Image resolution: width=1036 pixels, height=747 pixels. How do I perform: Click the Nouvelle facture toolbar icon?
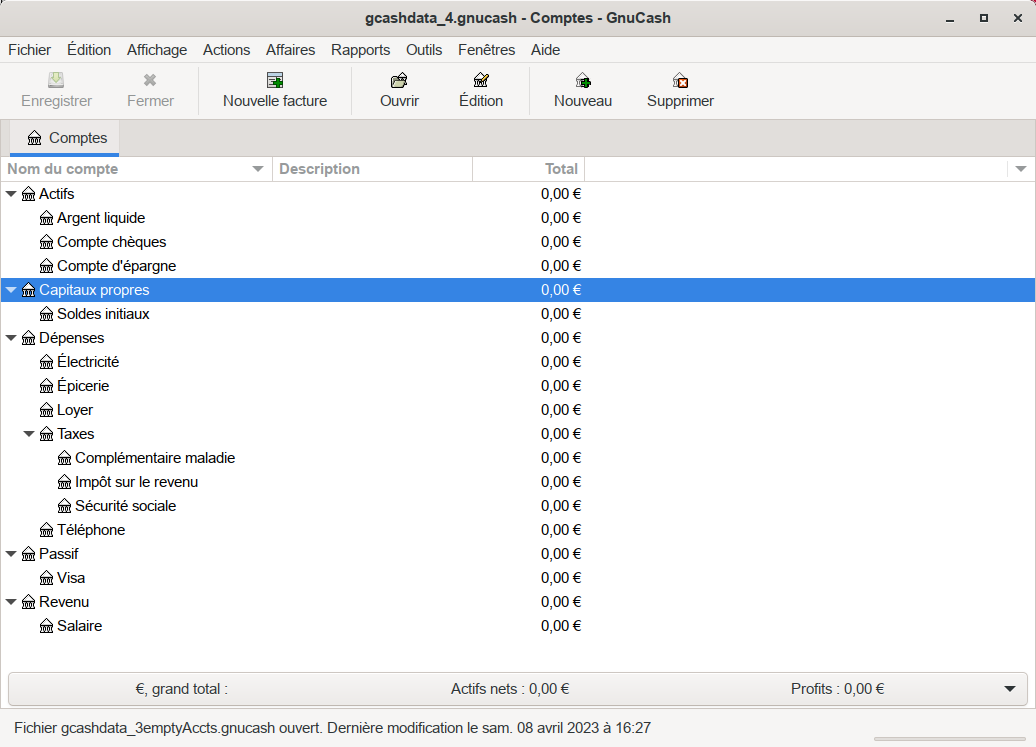coord(275,81)
